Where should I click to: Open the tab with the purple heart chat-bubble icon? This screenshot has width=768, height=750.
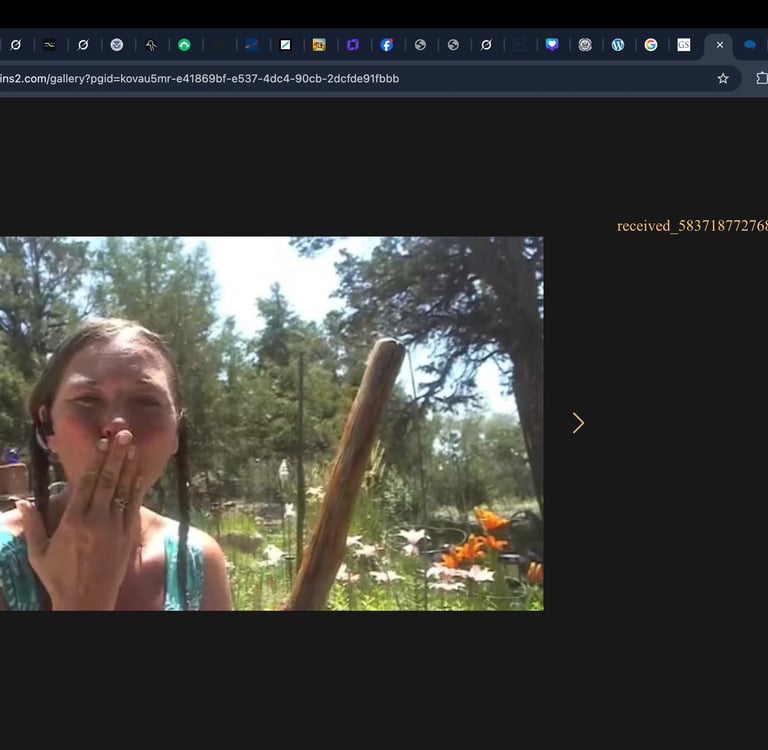(552, 45)
